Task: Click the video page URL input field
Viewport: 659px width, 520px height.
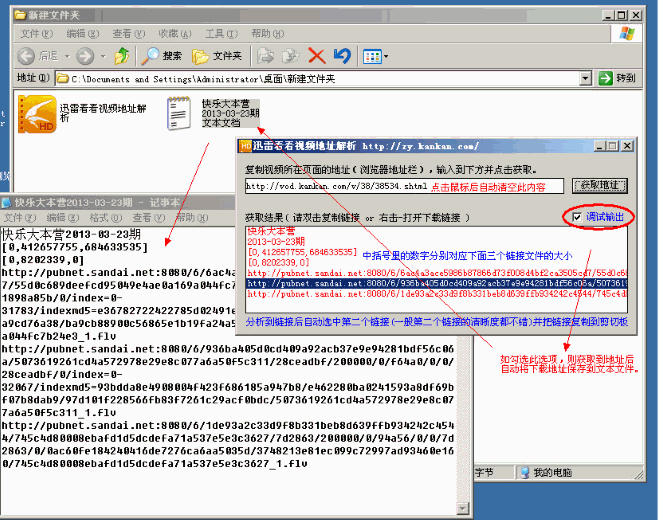Action: [400, 186]
